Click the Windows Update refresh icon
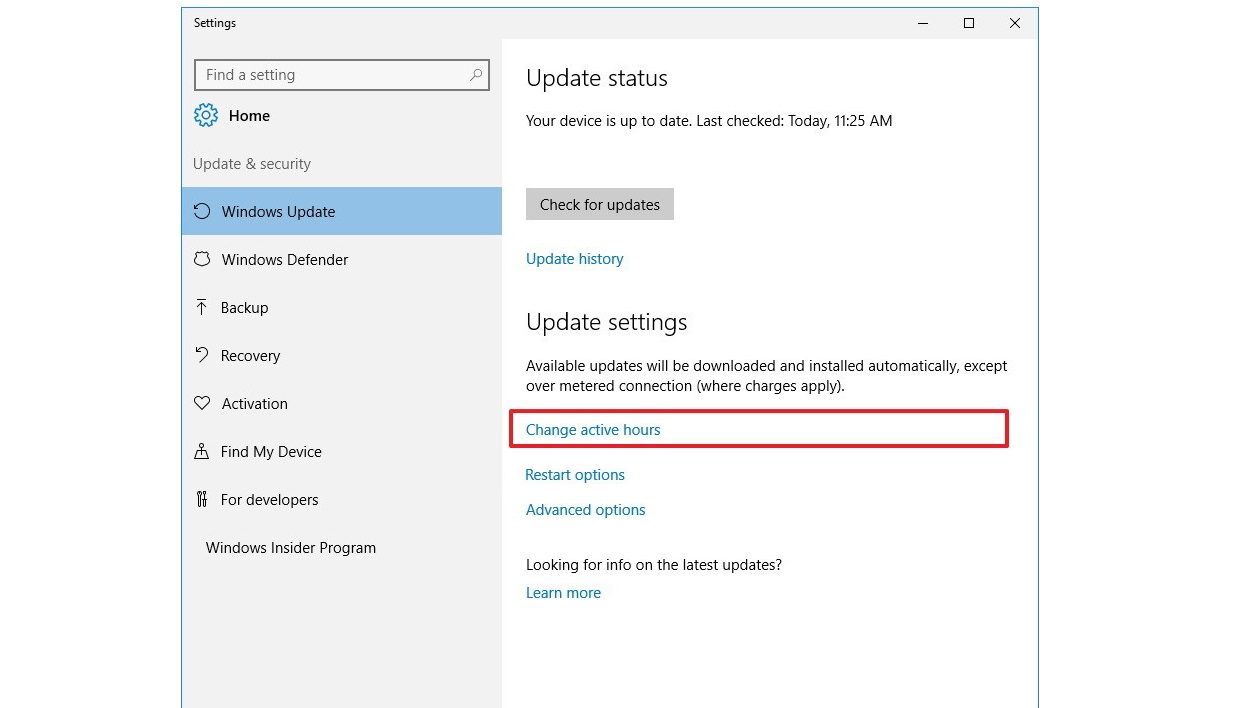This screenshot has height=708, width=1256. 202,211
